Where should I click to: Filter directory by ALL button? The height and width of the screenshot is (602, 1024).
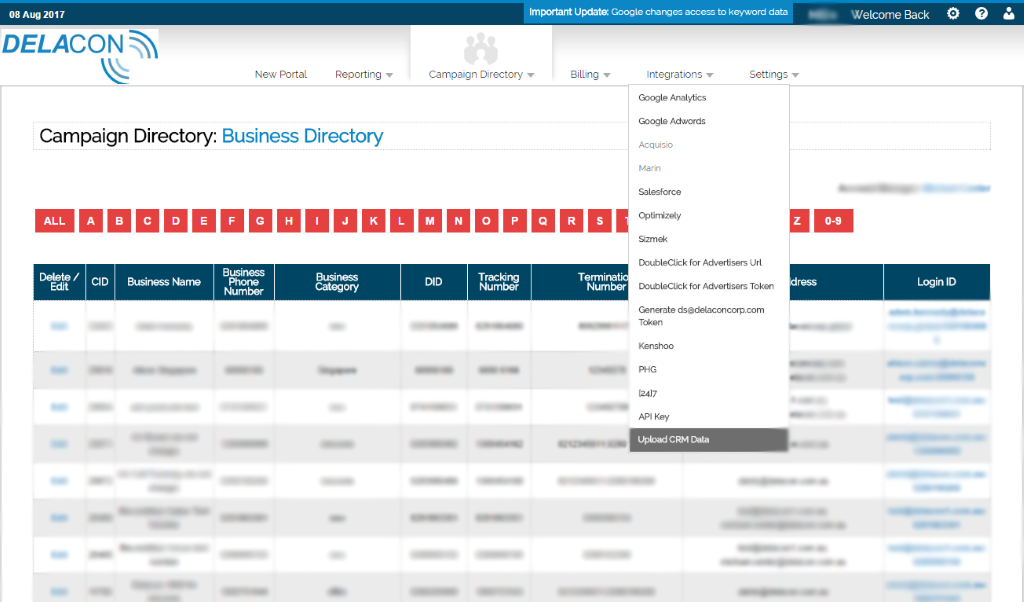(54, 221)
